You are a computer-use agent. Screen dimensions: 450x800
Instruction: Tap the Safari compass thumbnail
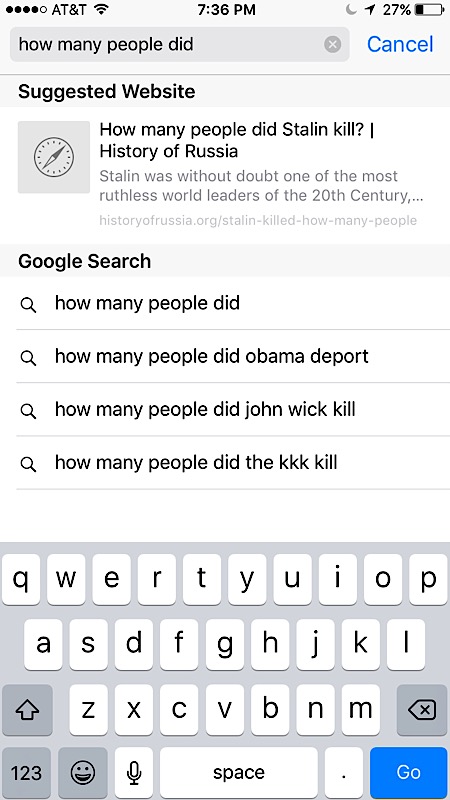54,157
